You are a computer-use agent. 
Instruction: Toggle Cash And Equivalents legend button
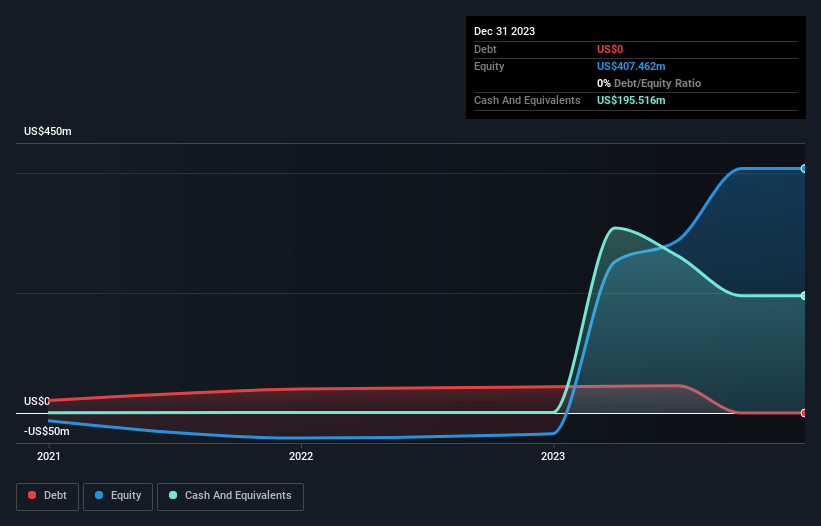click(230, 496)
